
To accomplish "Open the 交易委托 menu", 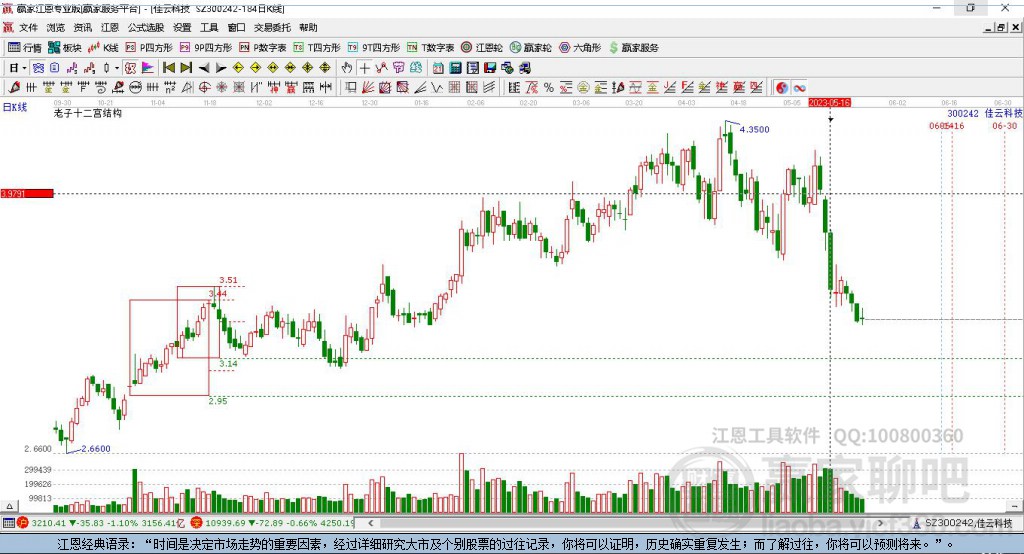I will [272, 27].
